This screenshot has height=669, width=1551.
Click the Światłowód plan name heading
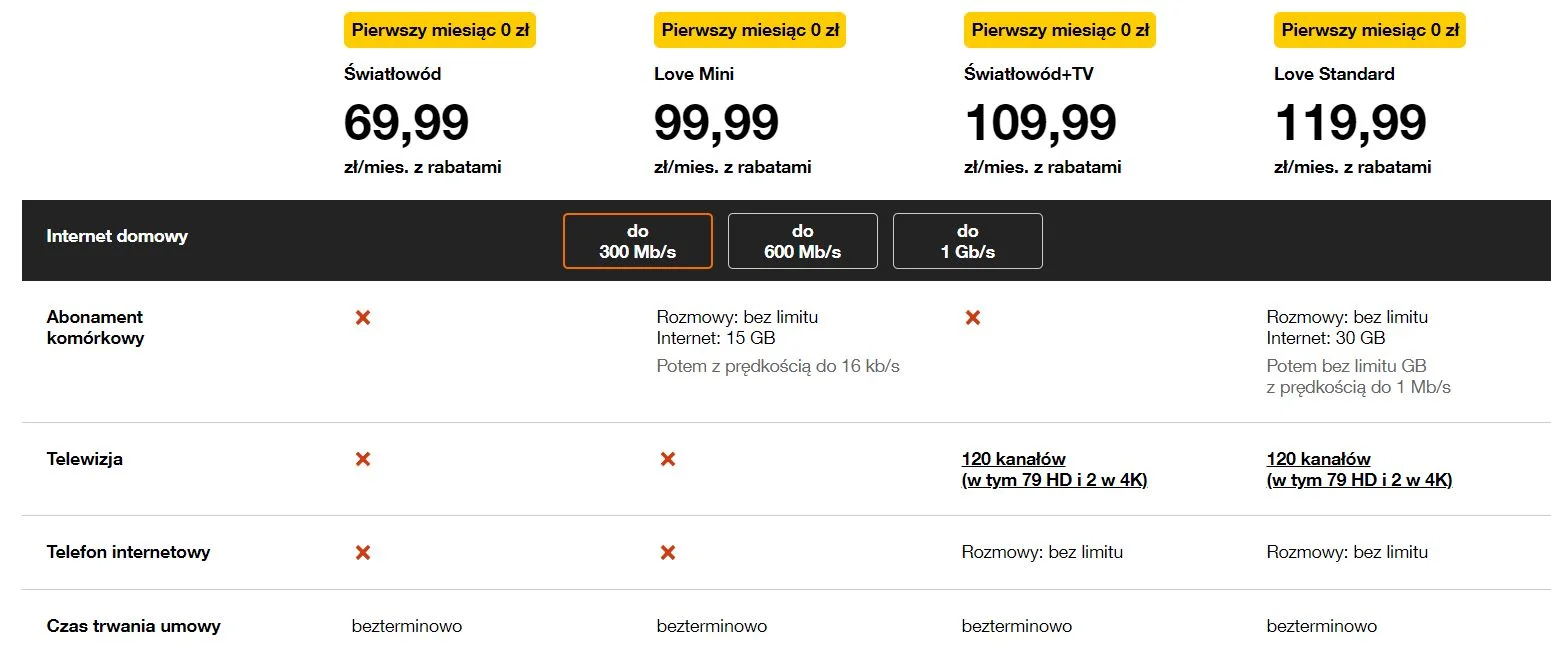392,74
